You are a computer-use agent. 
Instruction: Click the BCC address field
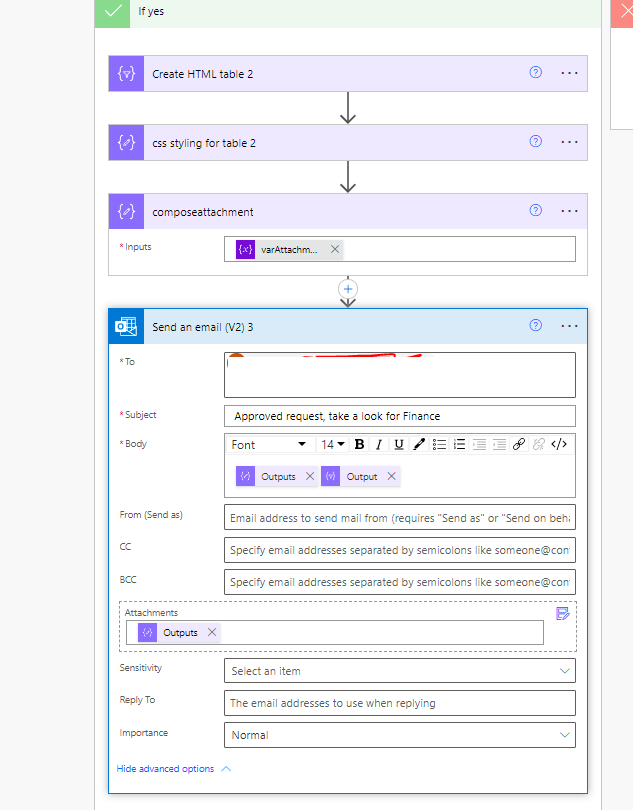tap(399, 582)
